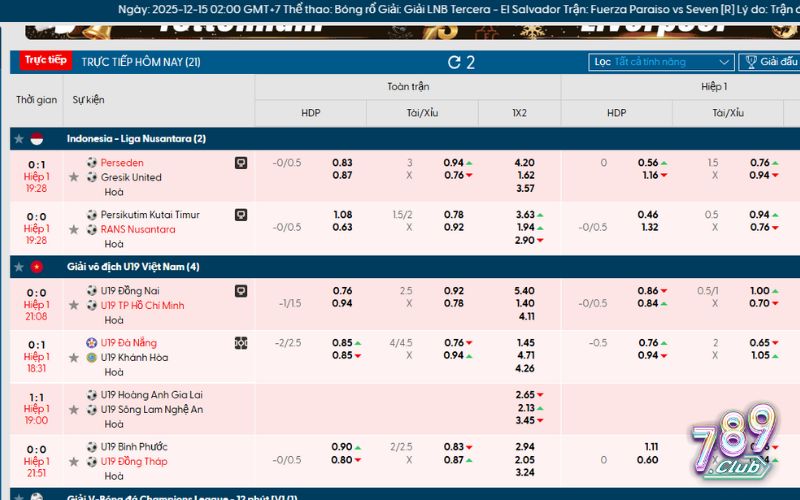Click the 'Giải đấu' trophy button
Image resolution: width=800 pixels, height=500 pixels.
click(770, 62)
